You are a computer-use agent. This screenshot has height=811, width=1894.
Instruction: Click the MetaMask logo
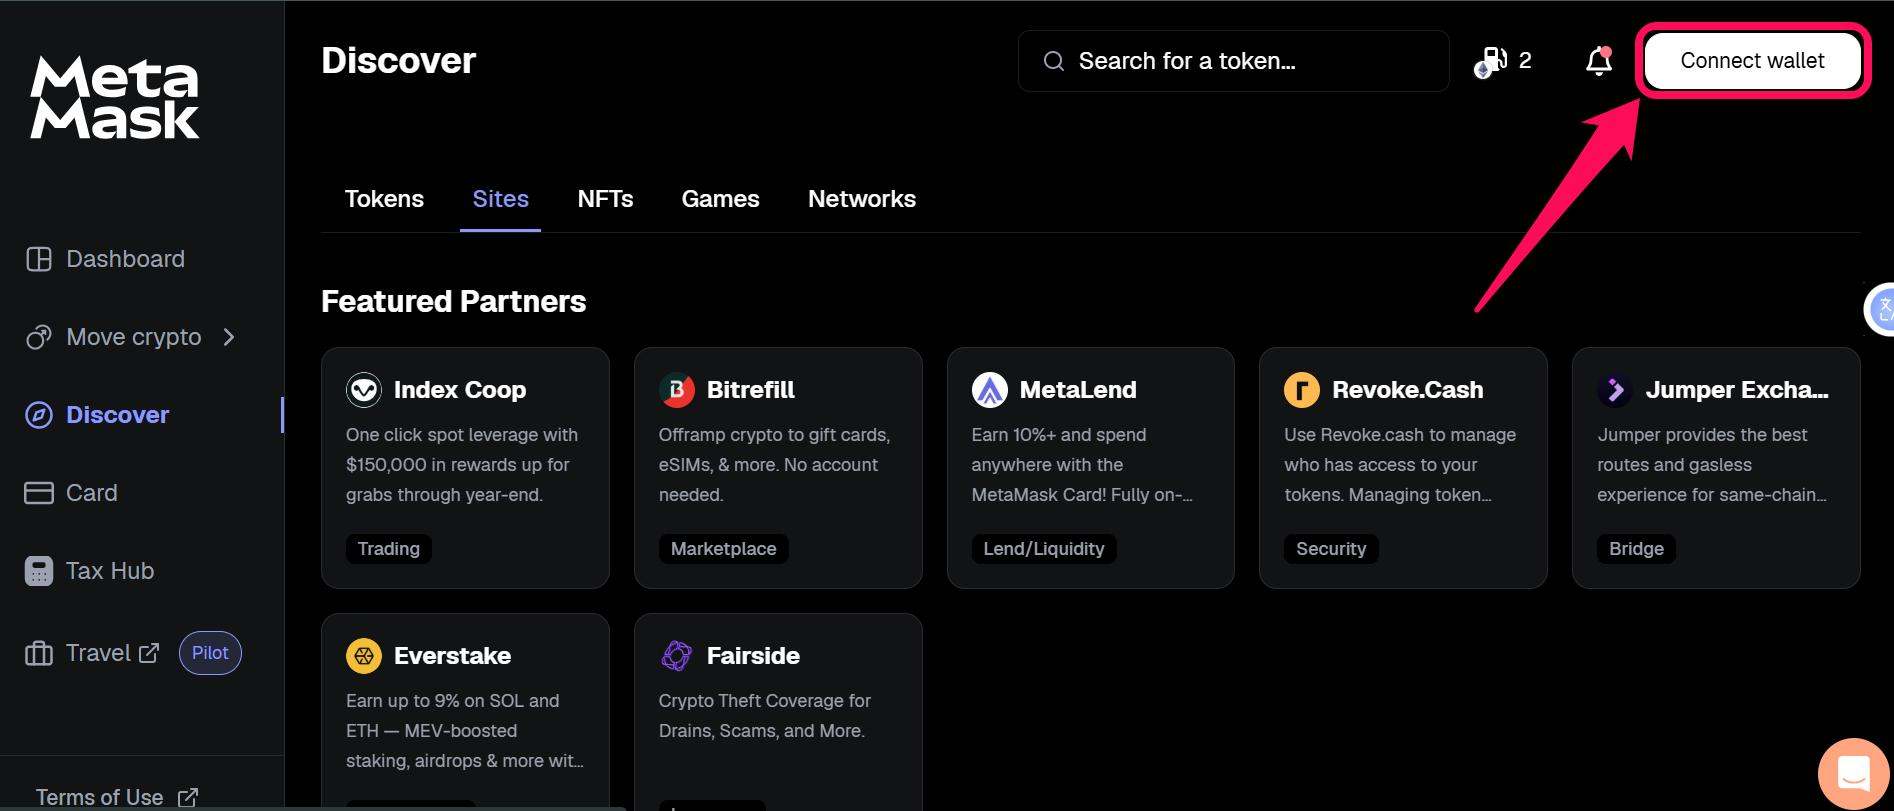coord(113,97)
